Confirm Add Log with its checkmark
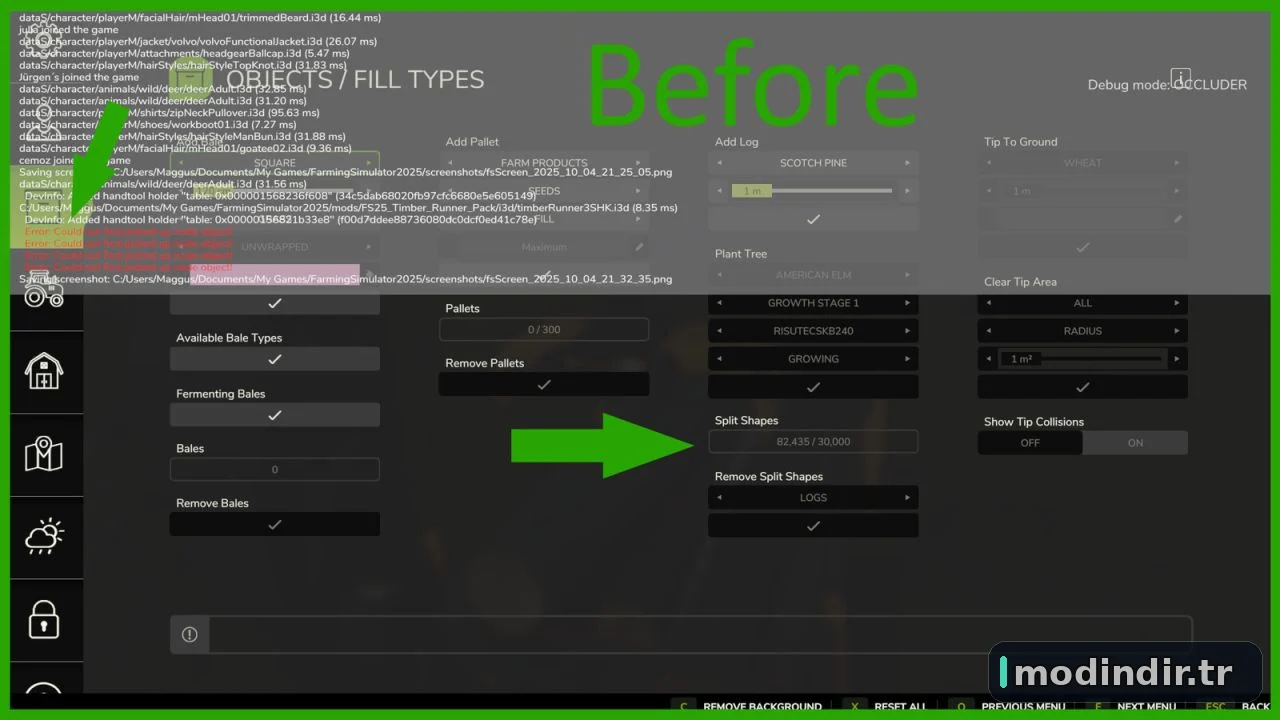 [813, 219]
